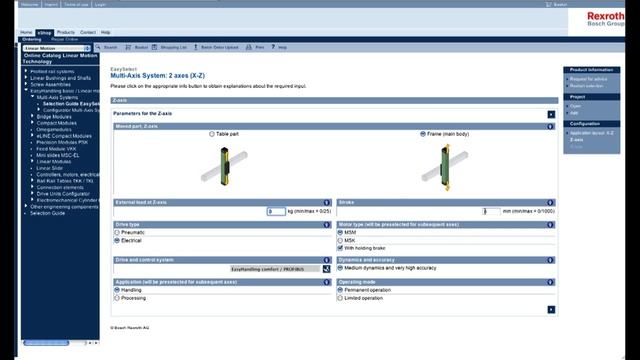This screenshot has width=640, height=360.
Task: Click the Rexroth Bosch Group logo
Action: pyautogui.click(x=605, y=19)
